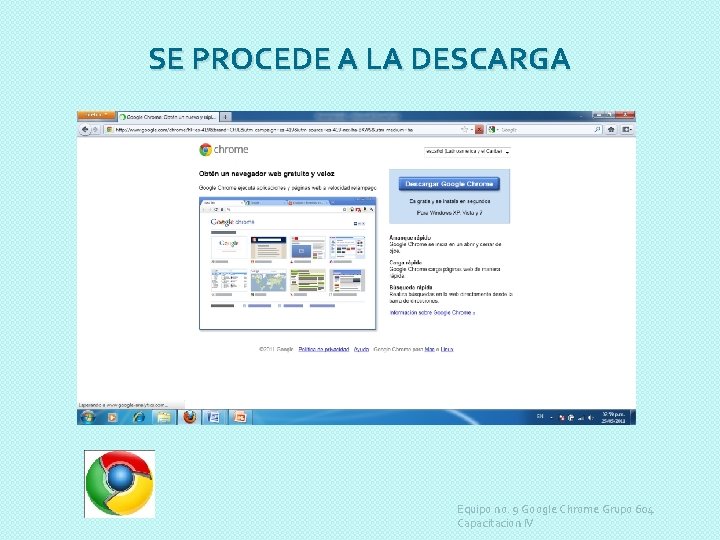Viewport: 720px width, 540px height.
Task: Click Chrome browser preview screenshot
Action: (287, 263)
